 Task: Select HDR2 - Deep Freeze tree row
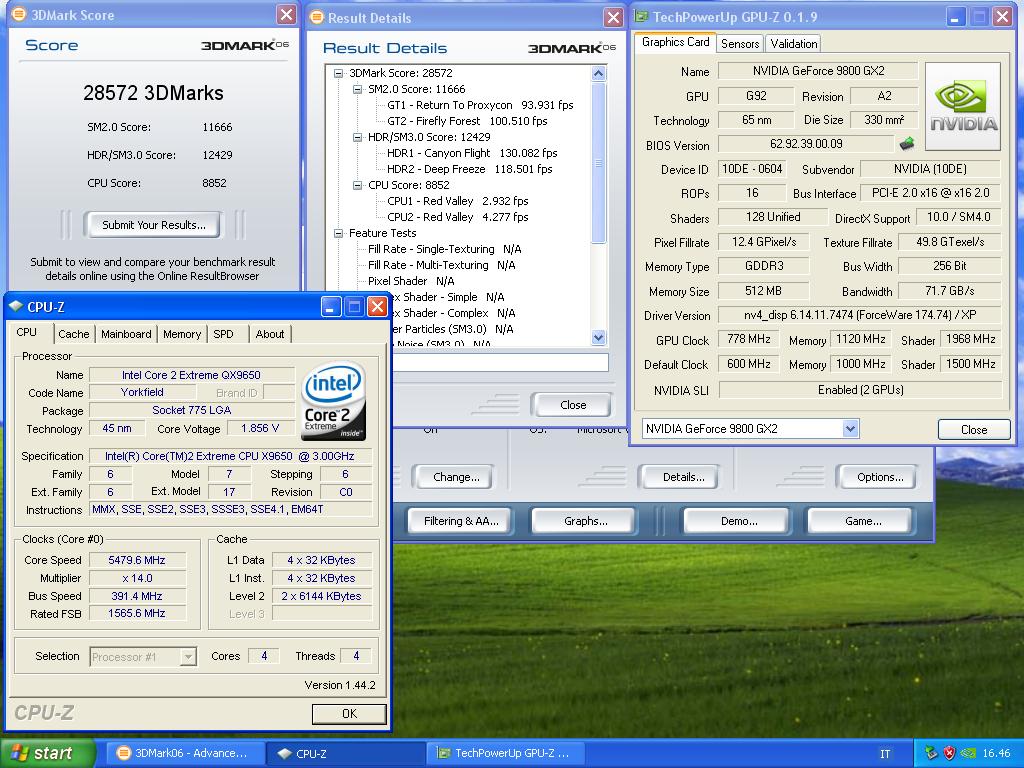click(470, 169)
